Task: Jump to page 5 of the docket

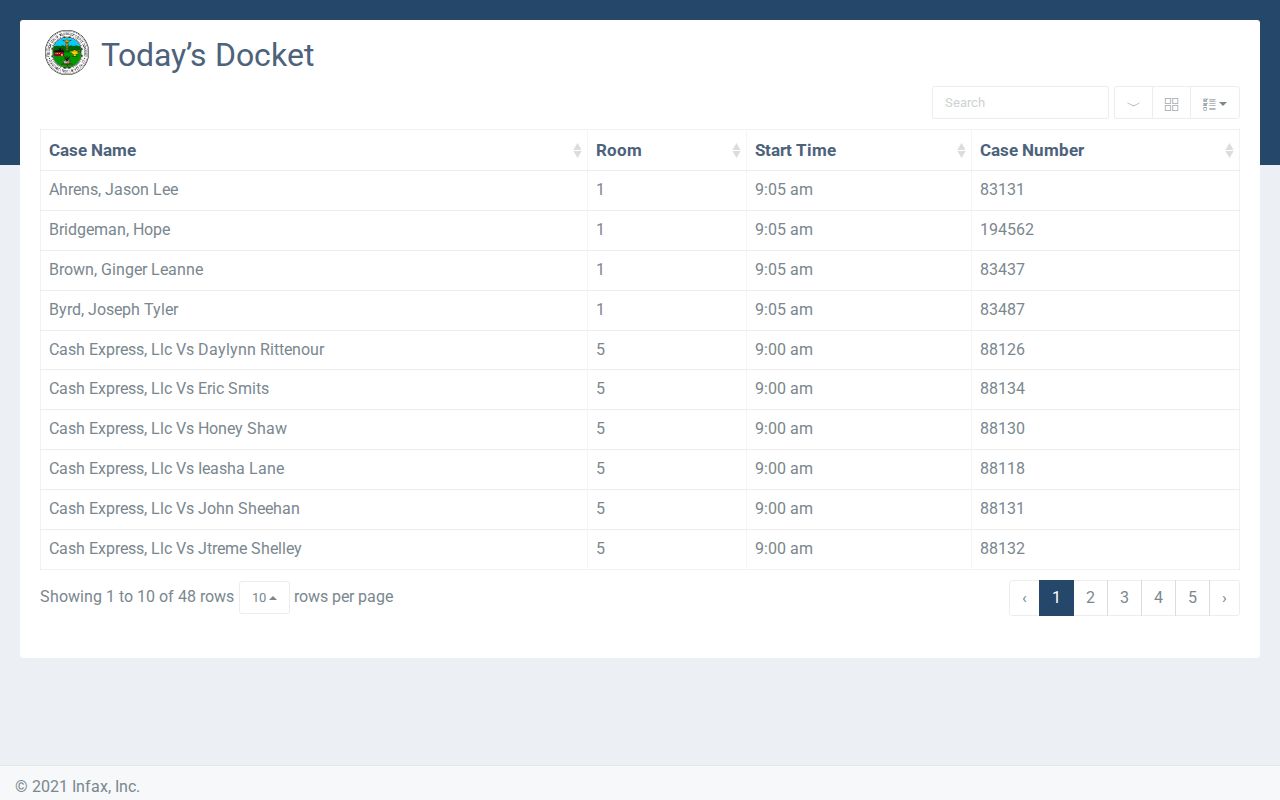Action: [x=1192, y=598]
